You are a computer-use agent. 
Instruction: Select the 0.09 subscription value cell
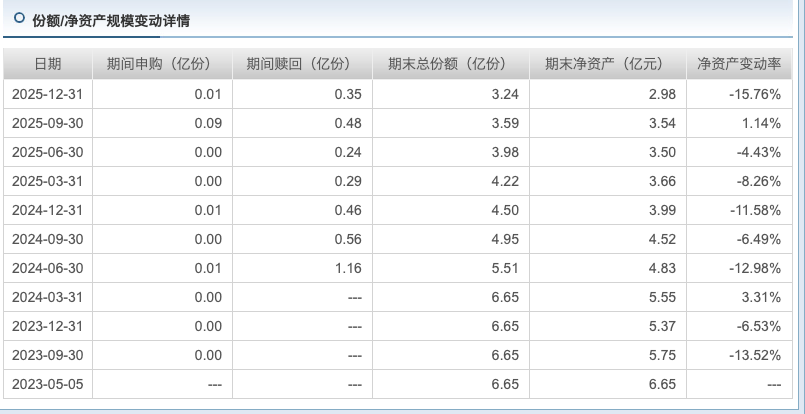[x=208, y=123]
